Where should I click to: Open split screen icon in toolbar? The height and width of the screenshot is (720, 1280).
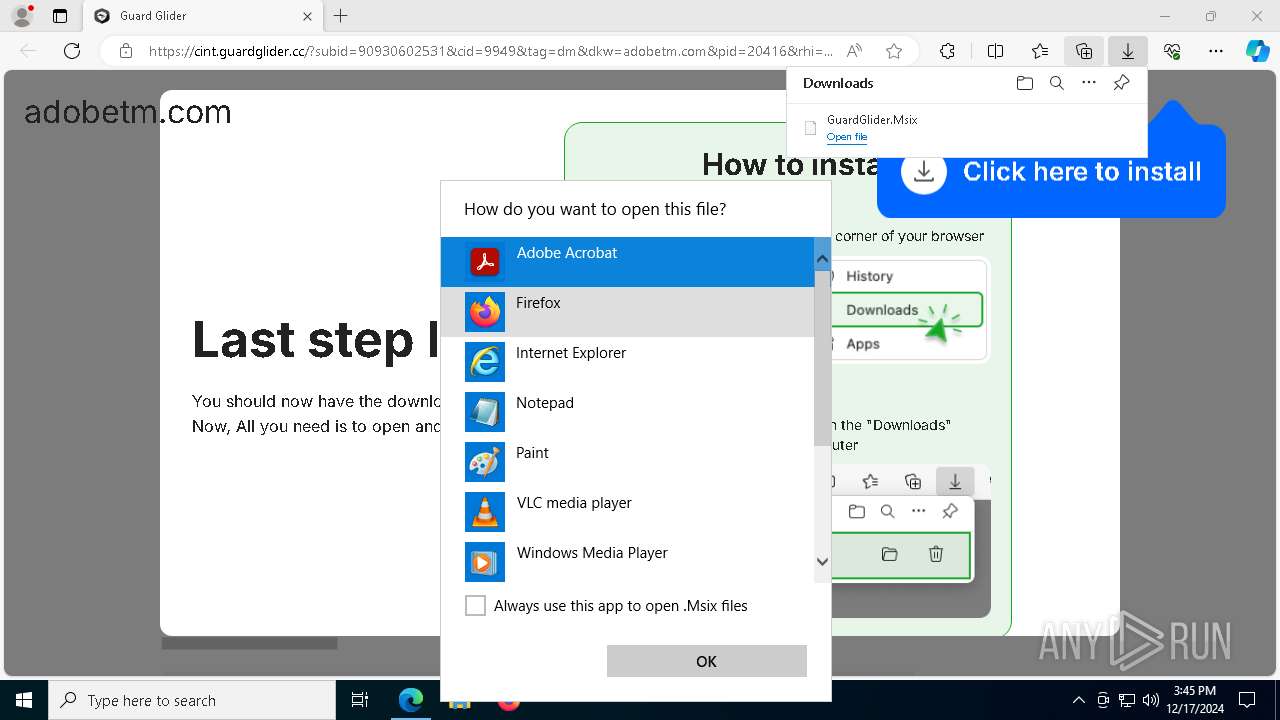[995, 51]
